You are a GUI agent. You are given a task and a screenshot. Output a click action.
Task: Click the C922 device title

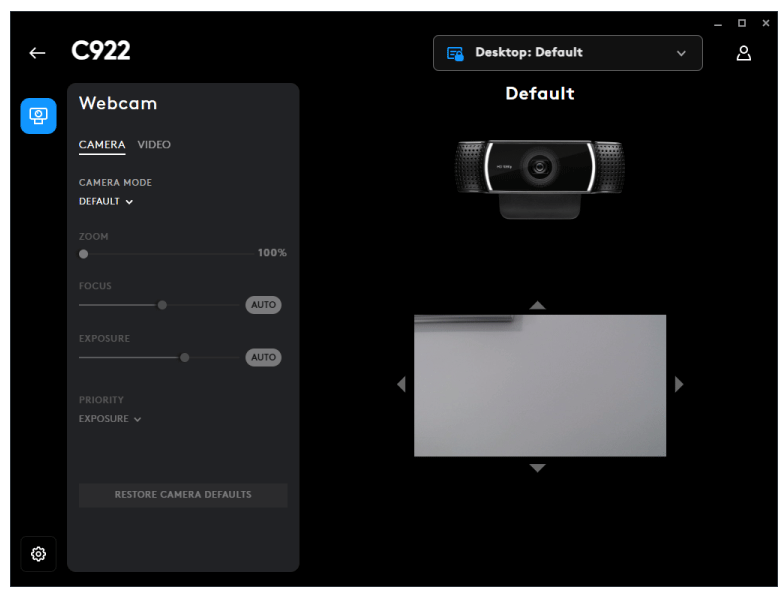(100, 50)
